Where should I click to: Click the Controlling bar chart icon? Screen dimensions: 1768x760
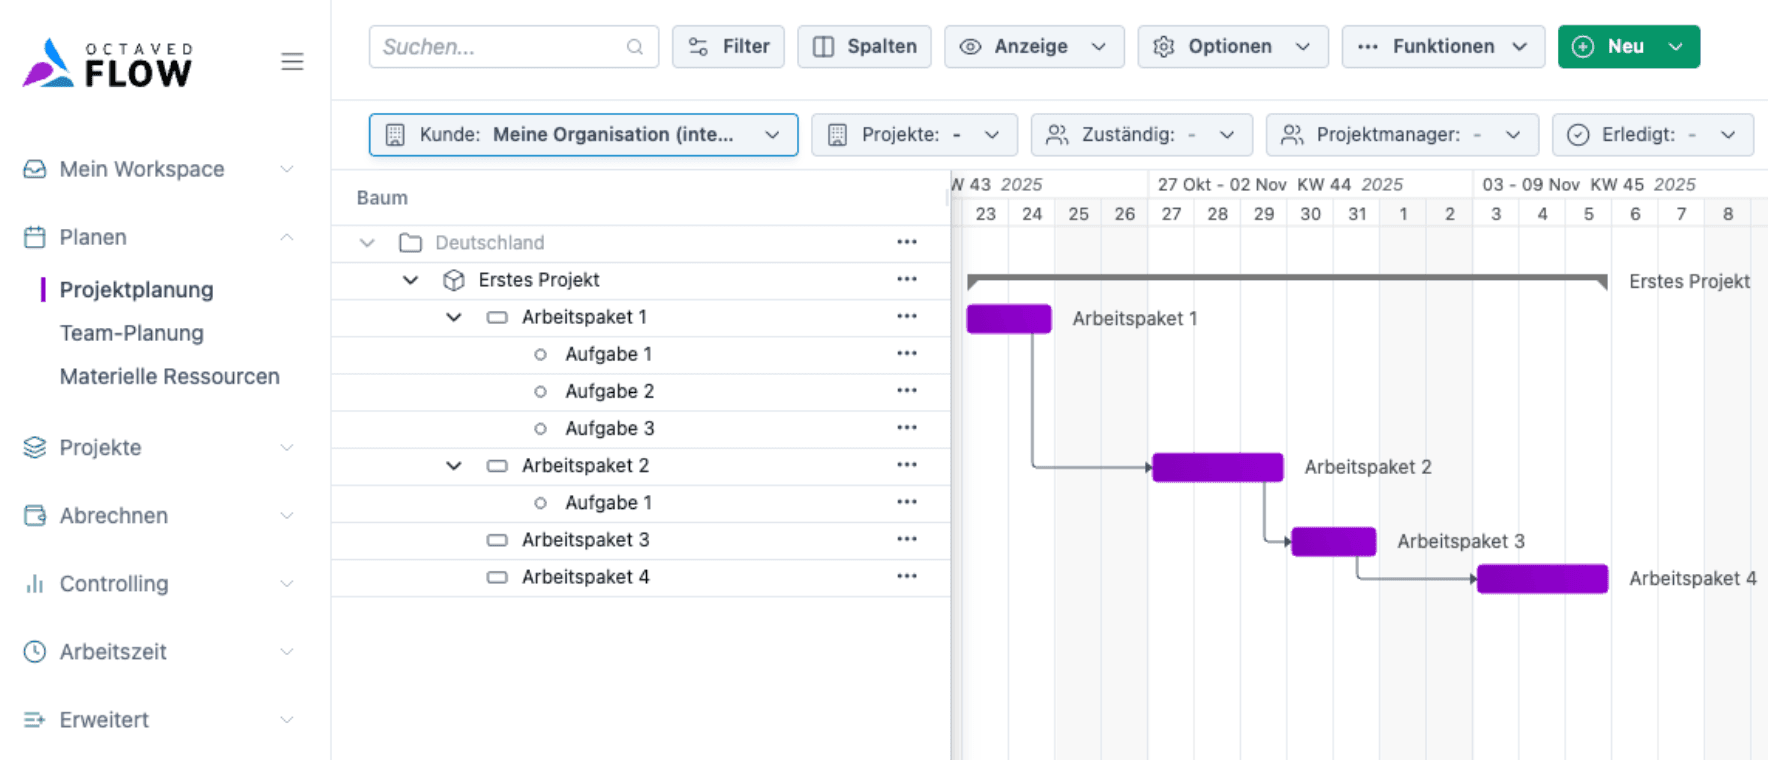click(x=35, y=583)
